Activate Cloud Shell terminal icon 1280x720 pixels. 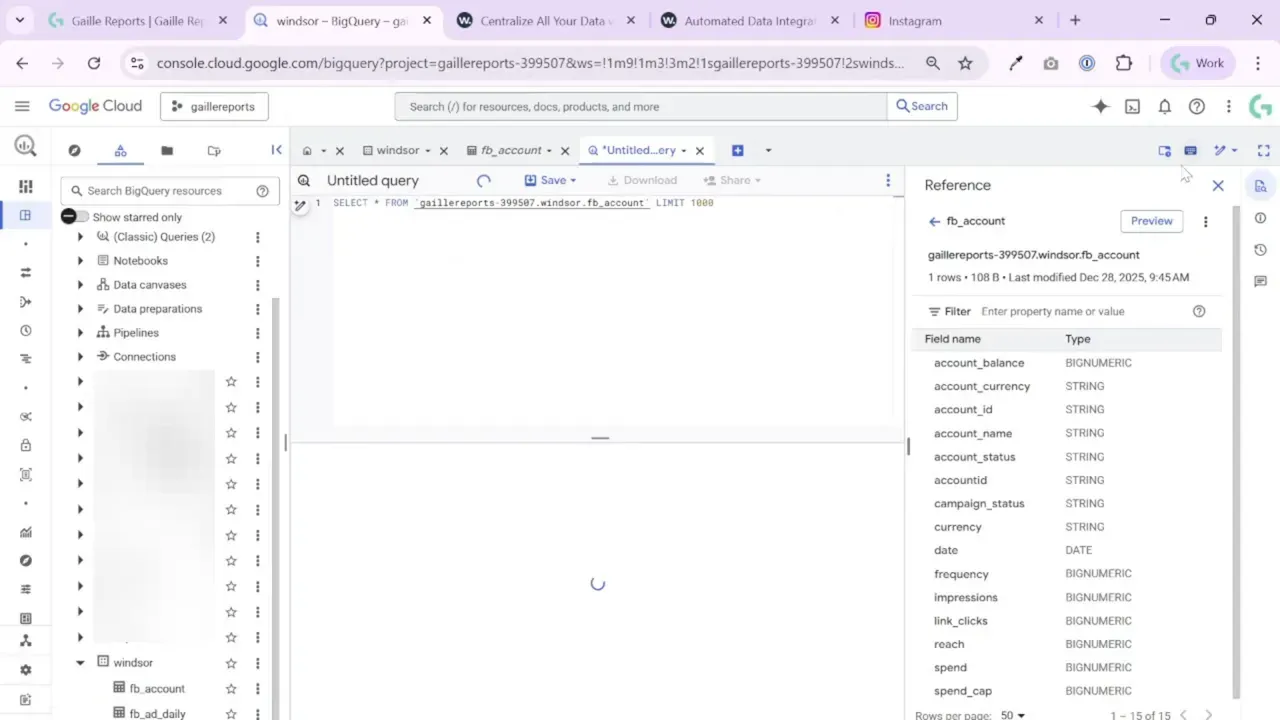(x=1132, y=106)
